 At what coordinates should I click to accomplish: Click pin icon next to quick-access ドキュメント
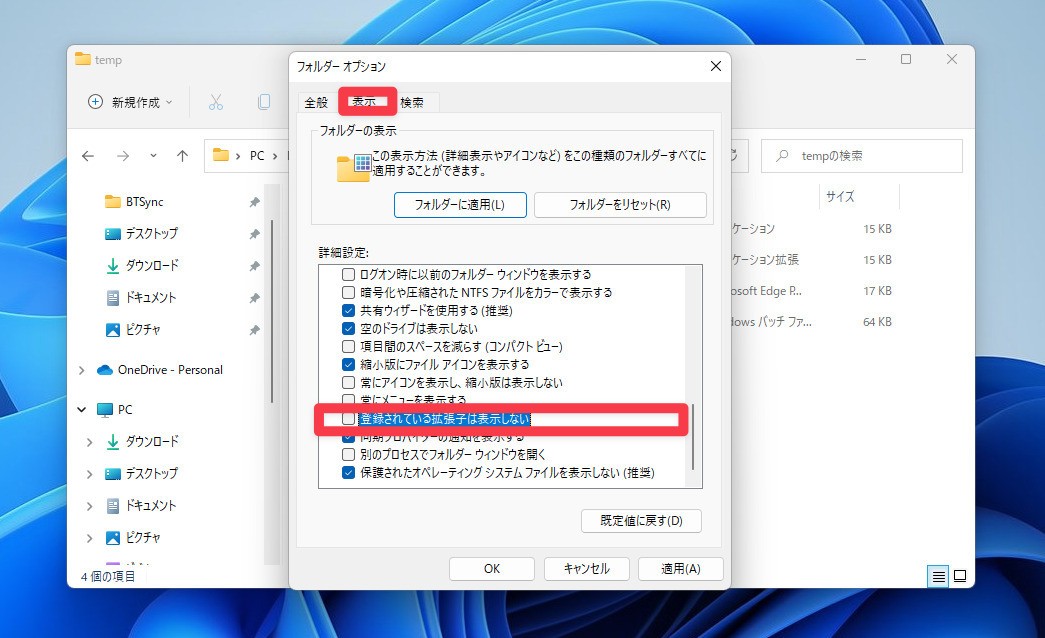click(x=254, y=298)
